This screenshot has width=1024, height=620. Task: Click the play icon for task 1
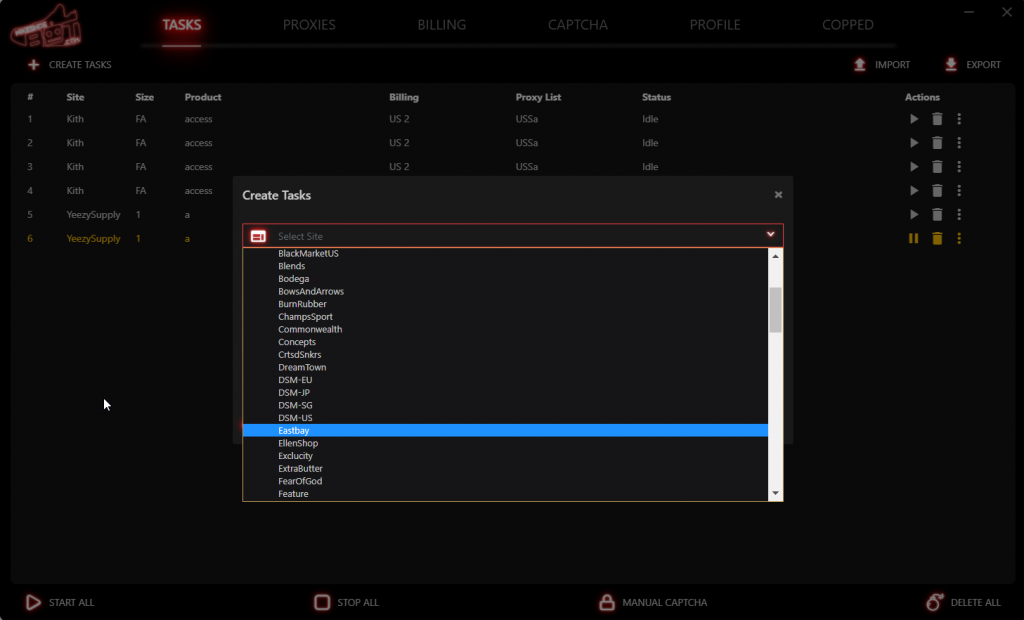(913, 119)
